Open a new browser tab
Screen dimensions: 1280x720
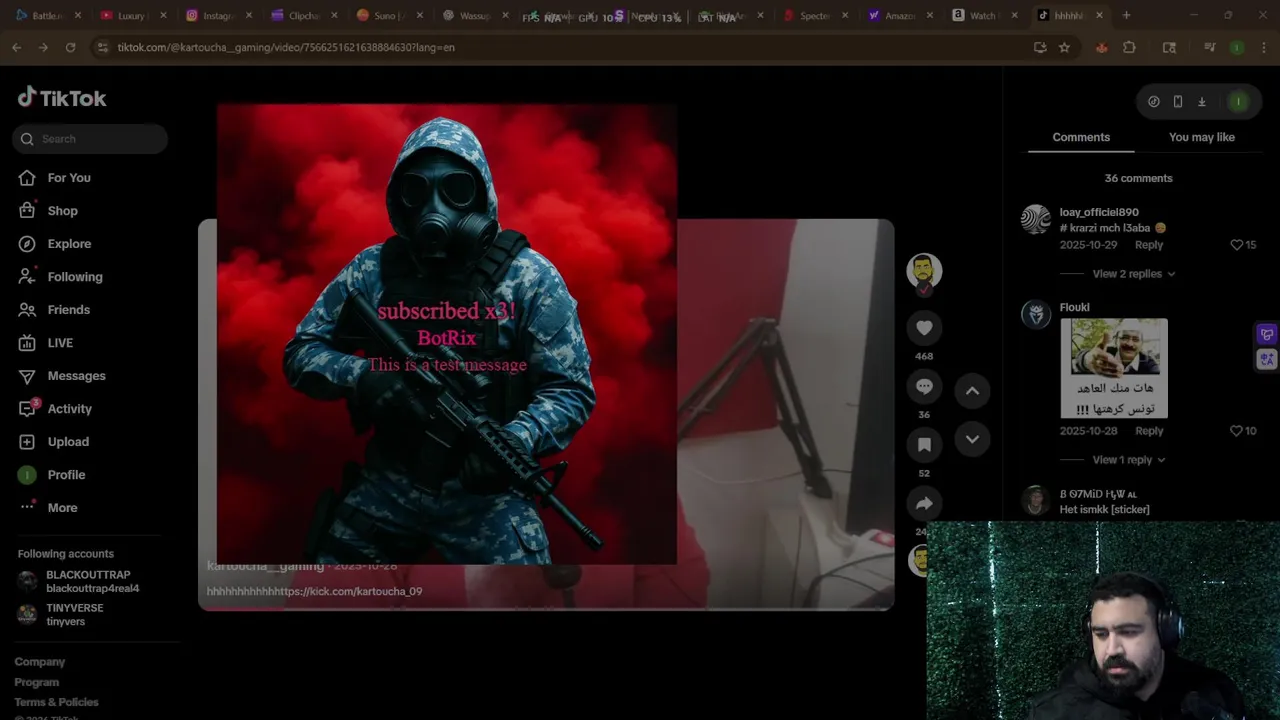tap(1126, 15)
